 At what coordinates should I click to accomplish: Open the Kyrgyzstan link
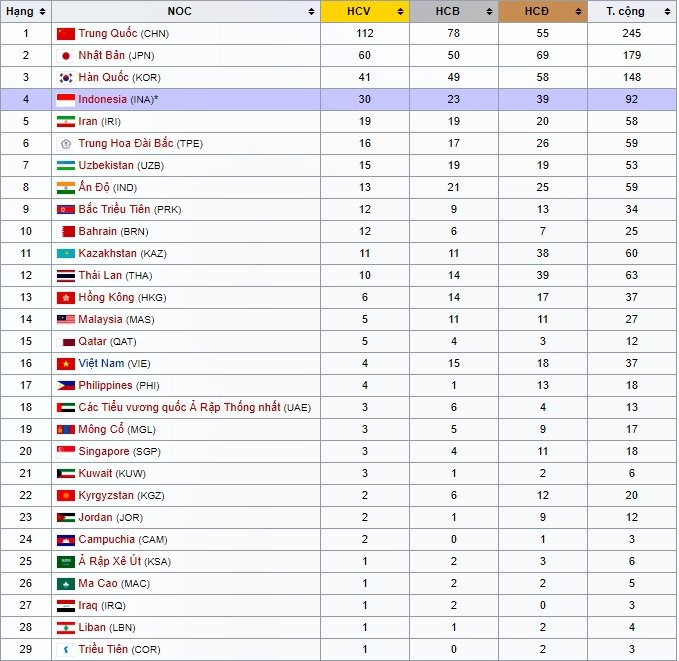(x=106, y=496)
